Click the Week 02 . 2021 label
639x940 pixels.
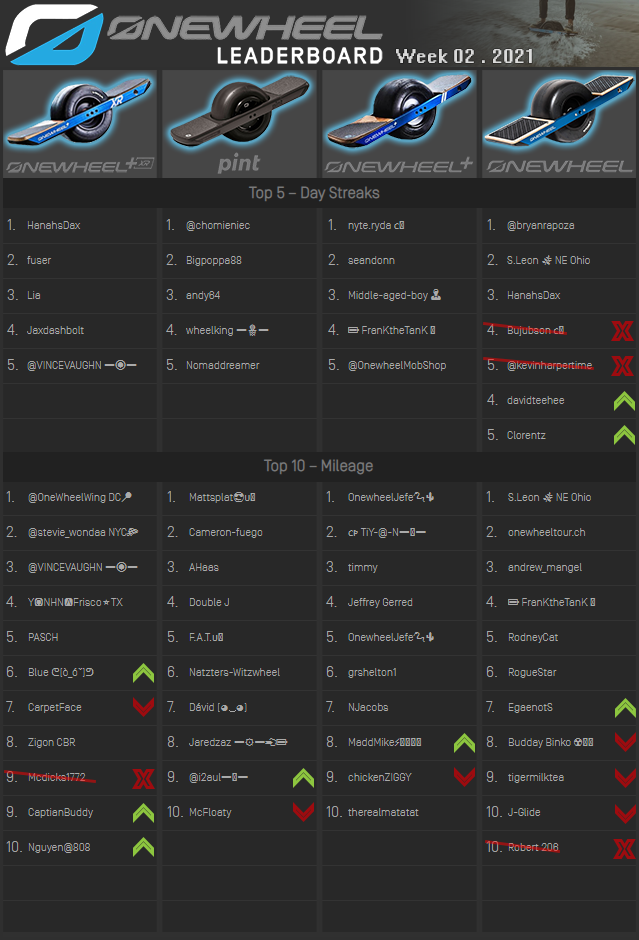coord(464,55)
